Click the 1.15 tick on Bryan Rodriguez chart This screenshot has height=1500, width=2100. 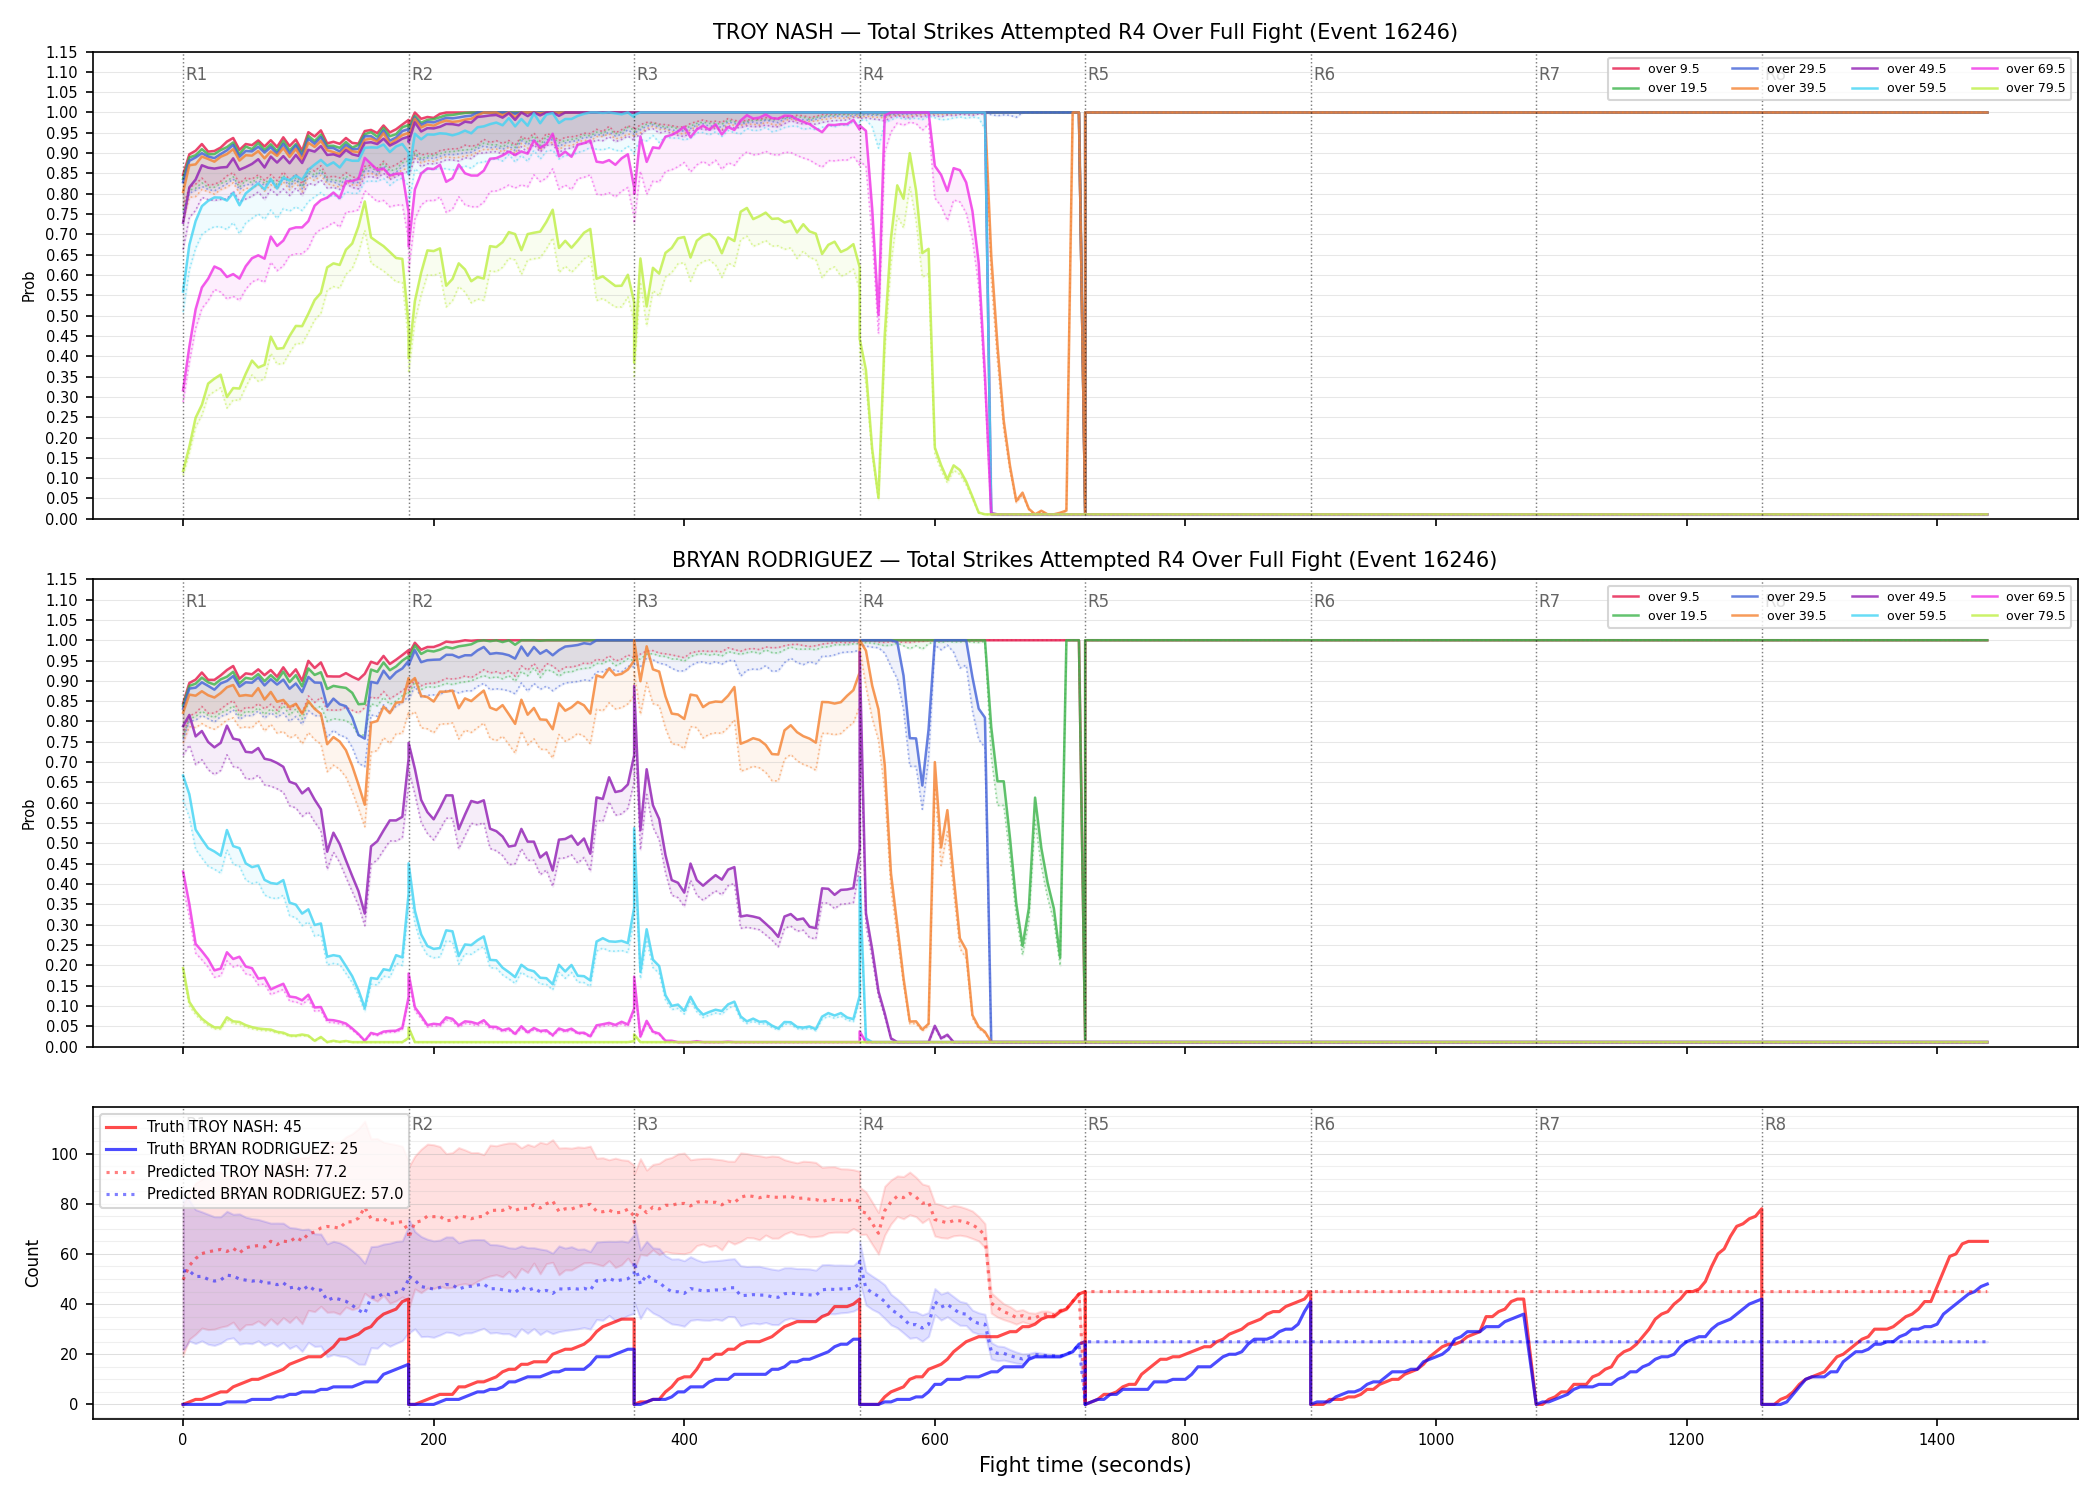coord(62,580)
